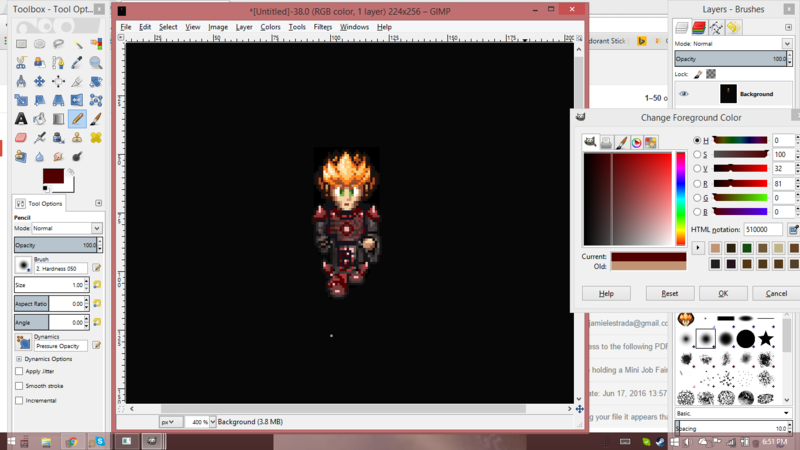Click OK in Change Foreground Color

pyautogui.click(x=723, y=293)
